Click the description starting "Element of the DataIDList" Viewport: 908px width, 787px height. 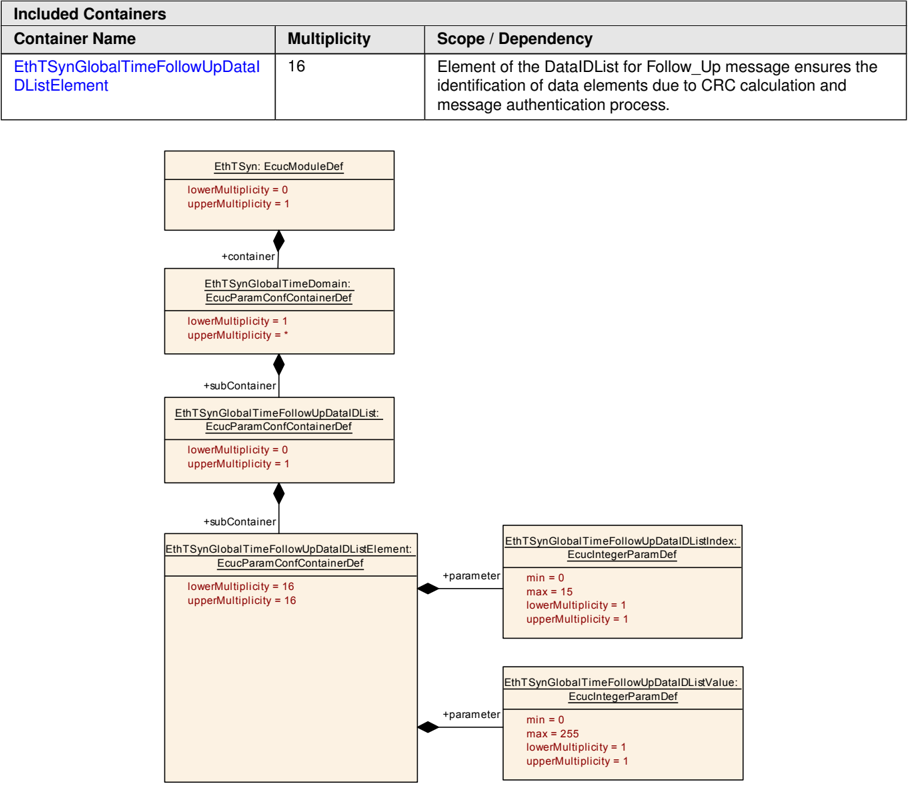[x=657, y=86]
